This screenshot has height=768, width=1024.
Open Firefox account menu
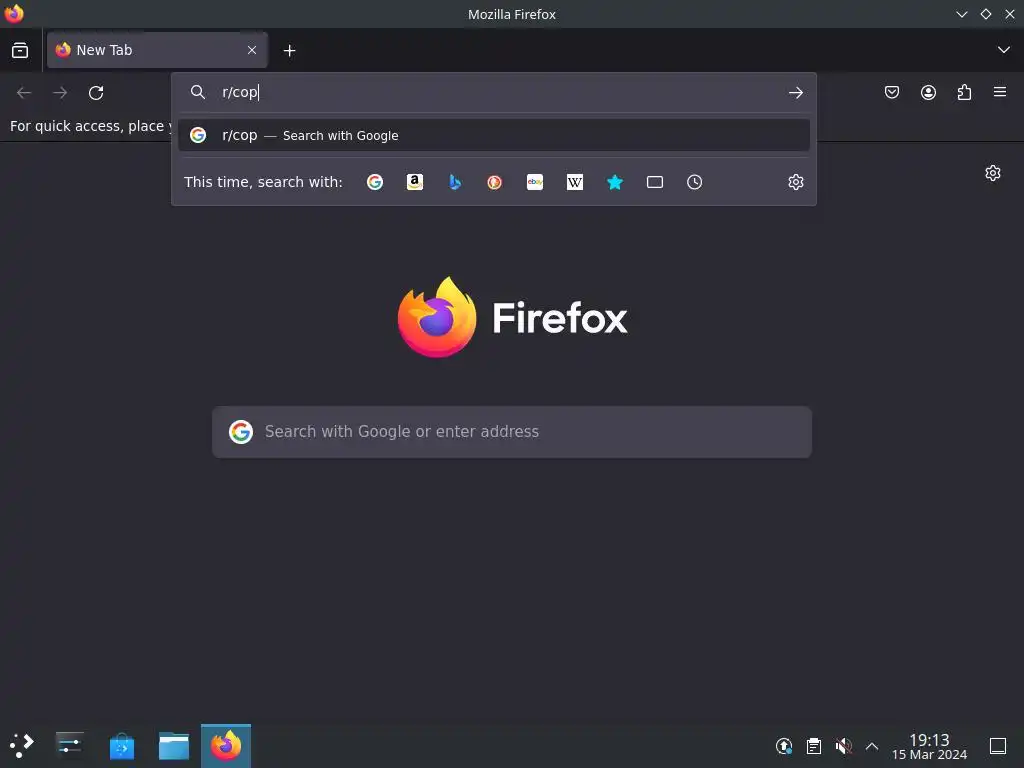928,92
